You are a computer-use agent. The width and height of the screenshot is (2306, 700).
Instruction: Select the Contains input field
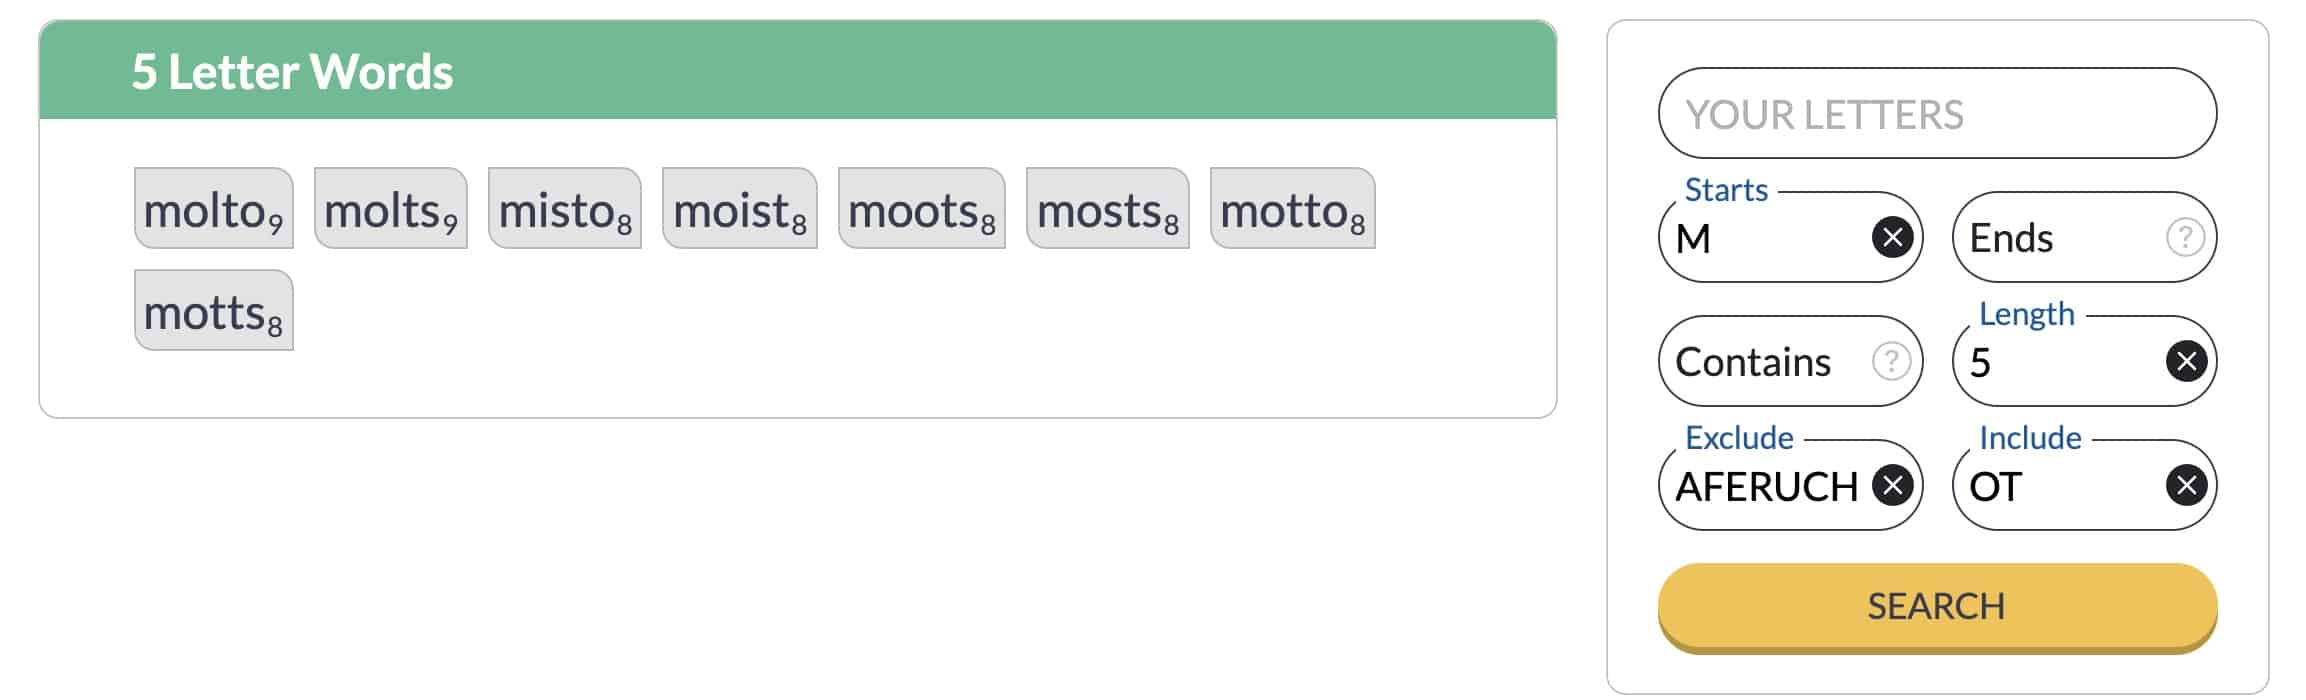click(1790, 362)
